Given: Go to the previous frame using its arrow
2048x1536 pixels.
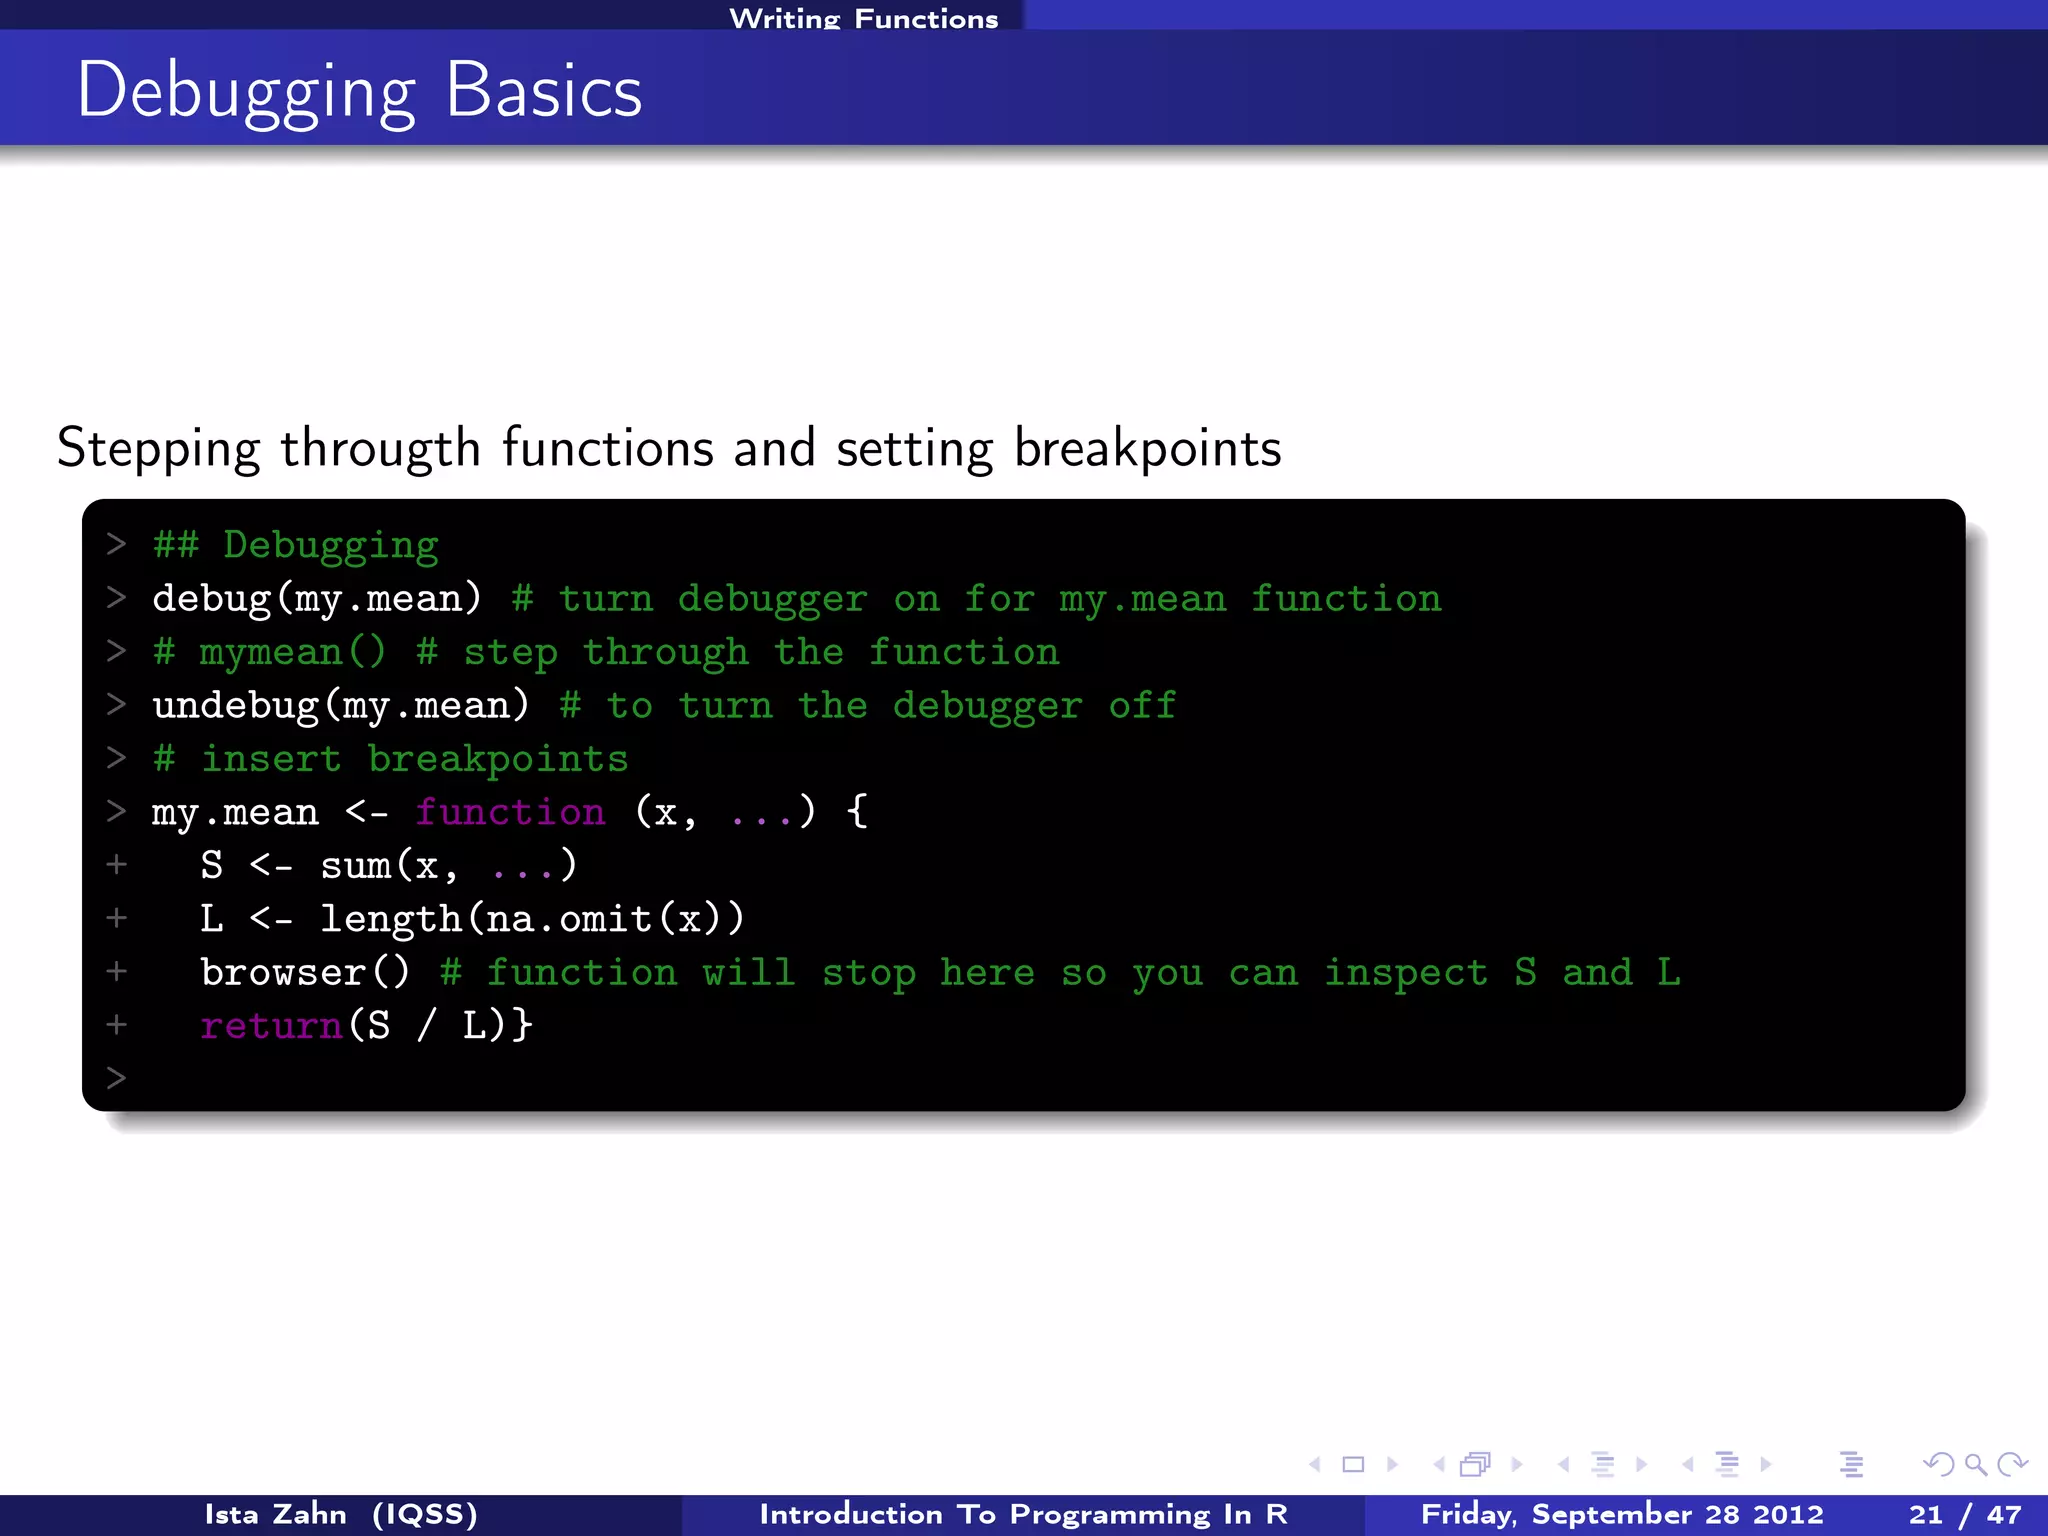Looking at the screenshot, I should (1439, 1465).
